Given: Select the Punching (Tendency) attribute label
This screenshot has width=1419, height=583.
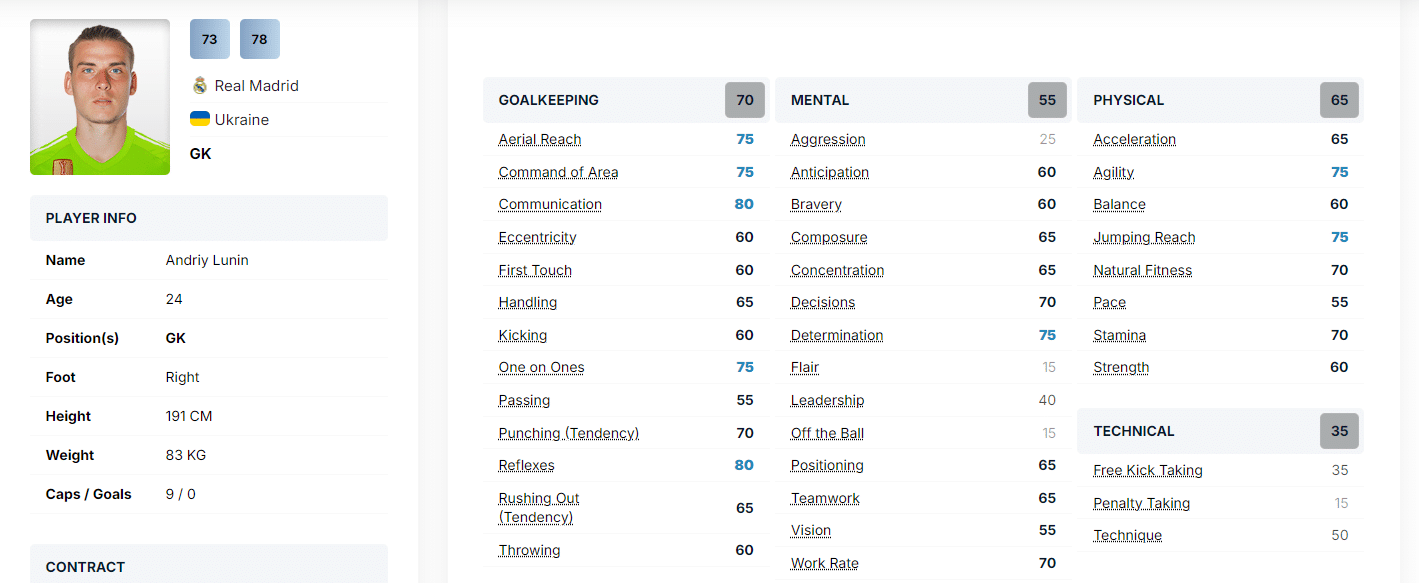Looking at the screenshot, I should 568,433.
